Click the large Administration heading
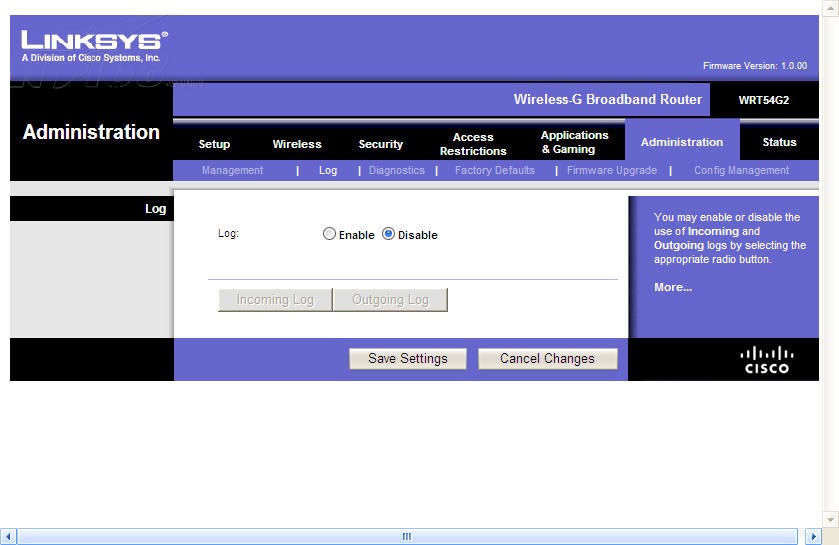The height and width of the screenshot is (545, 839). pos(91,132)
